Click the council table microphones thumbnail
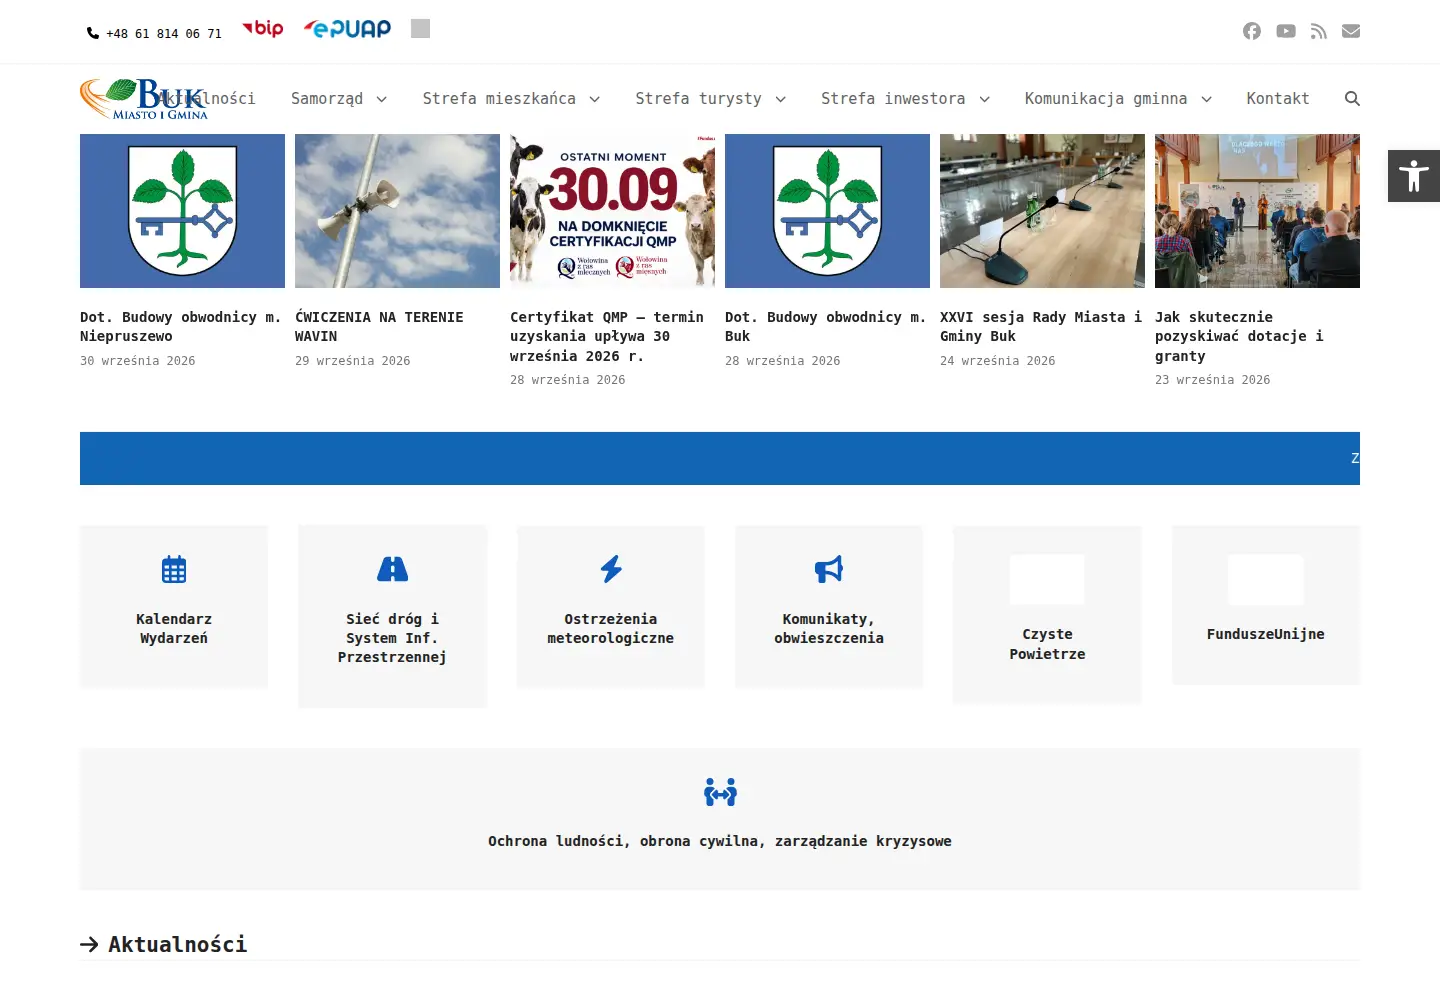 (x=1042, y=211)
